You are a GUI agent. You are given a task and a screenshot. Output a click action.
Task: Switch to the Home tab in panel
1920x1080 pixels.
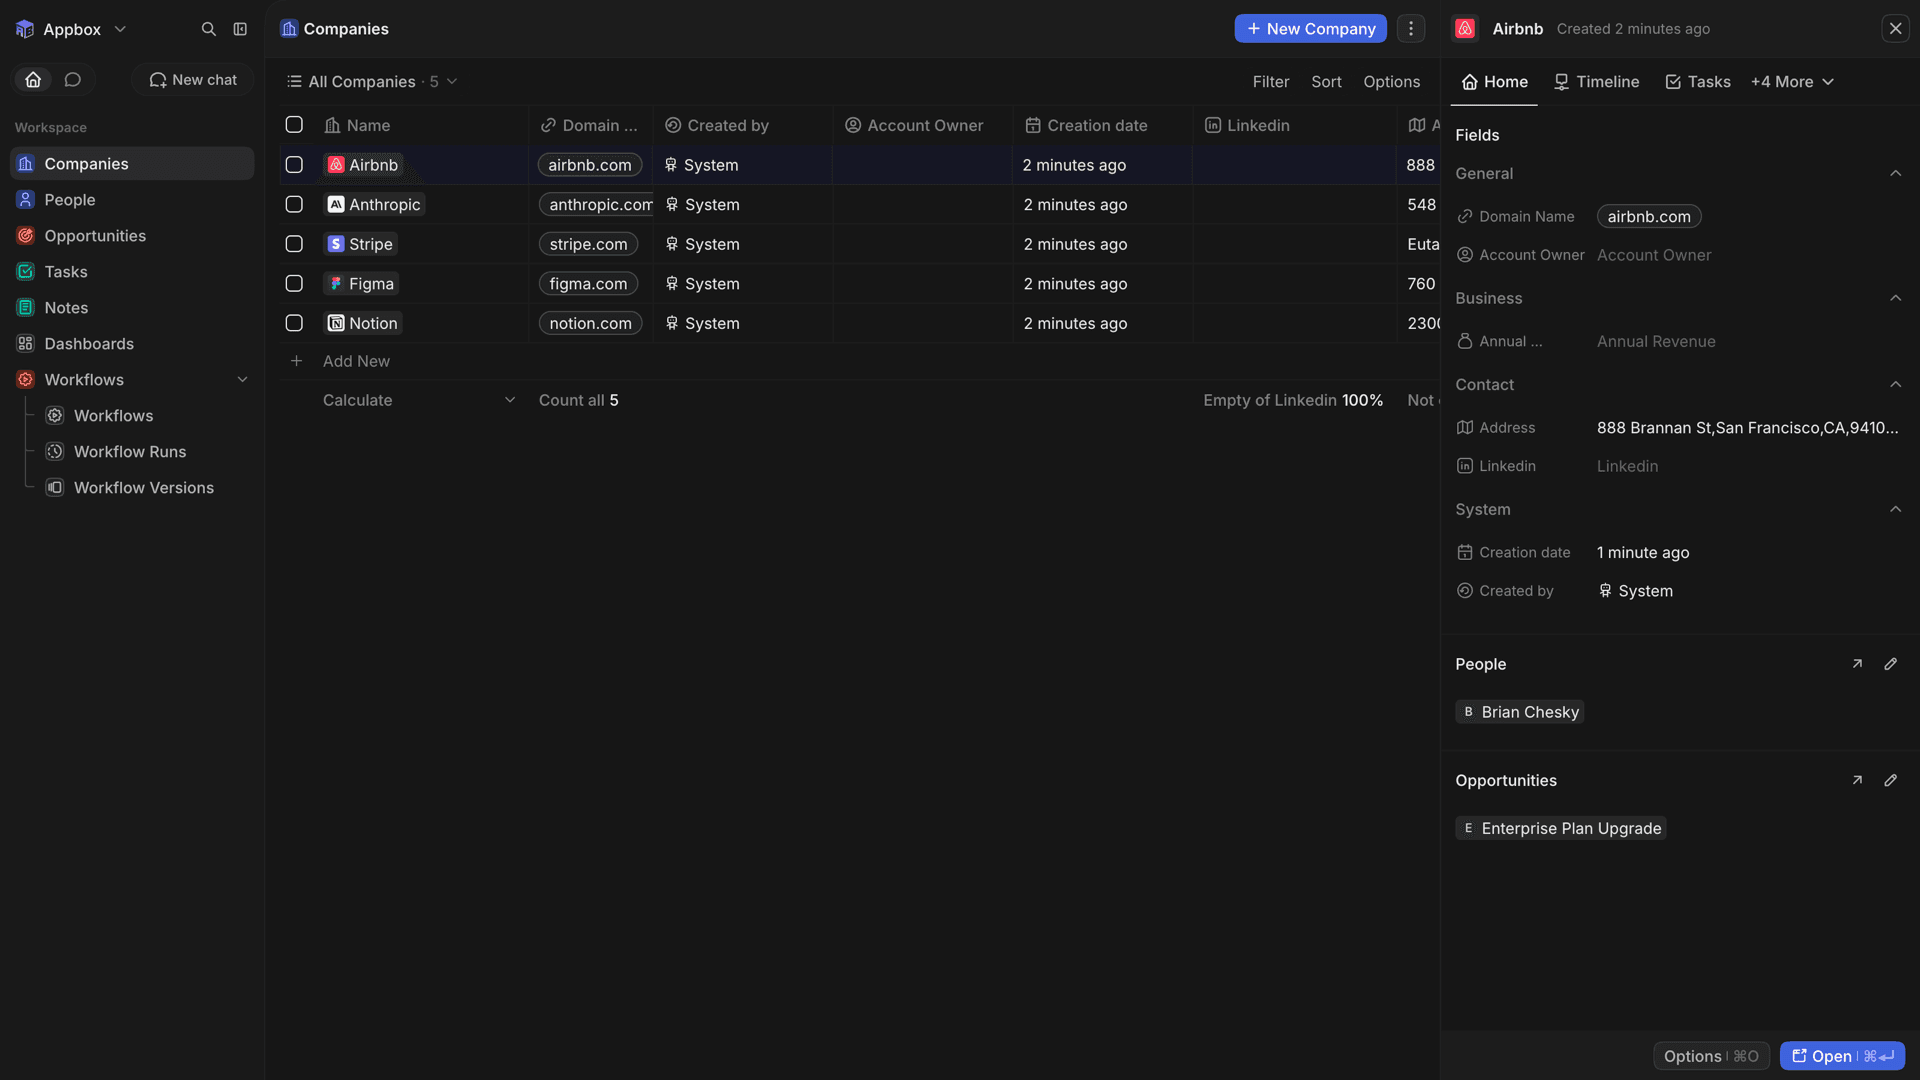click(1494, 82)
